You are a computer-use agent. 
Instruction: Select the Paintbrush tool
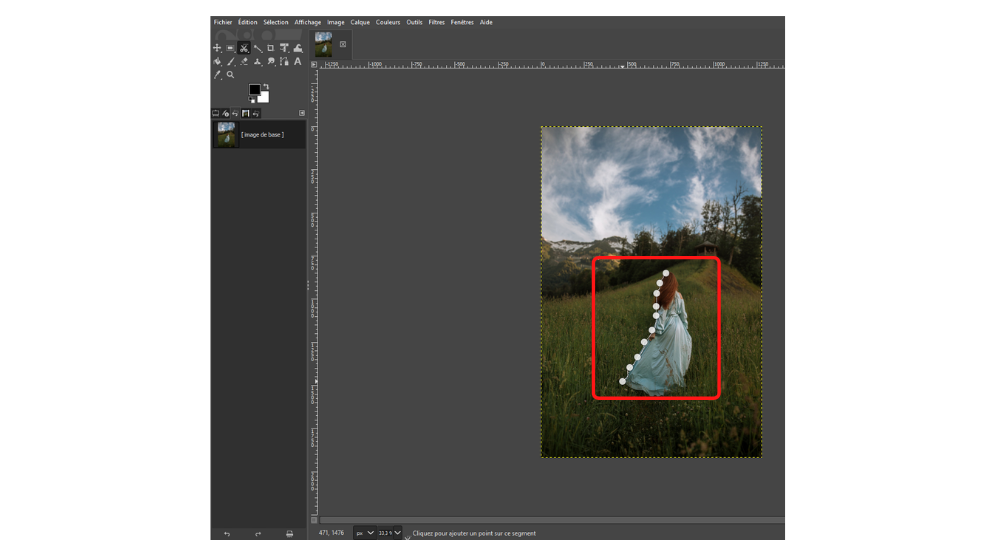(x=230, y=61)
